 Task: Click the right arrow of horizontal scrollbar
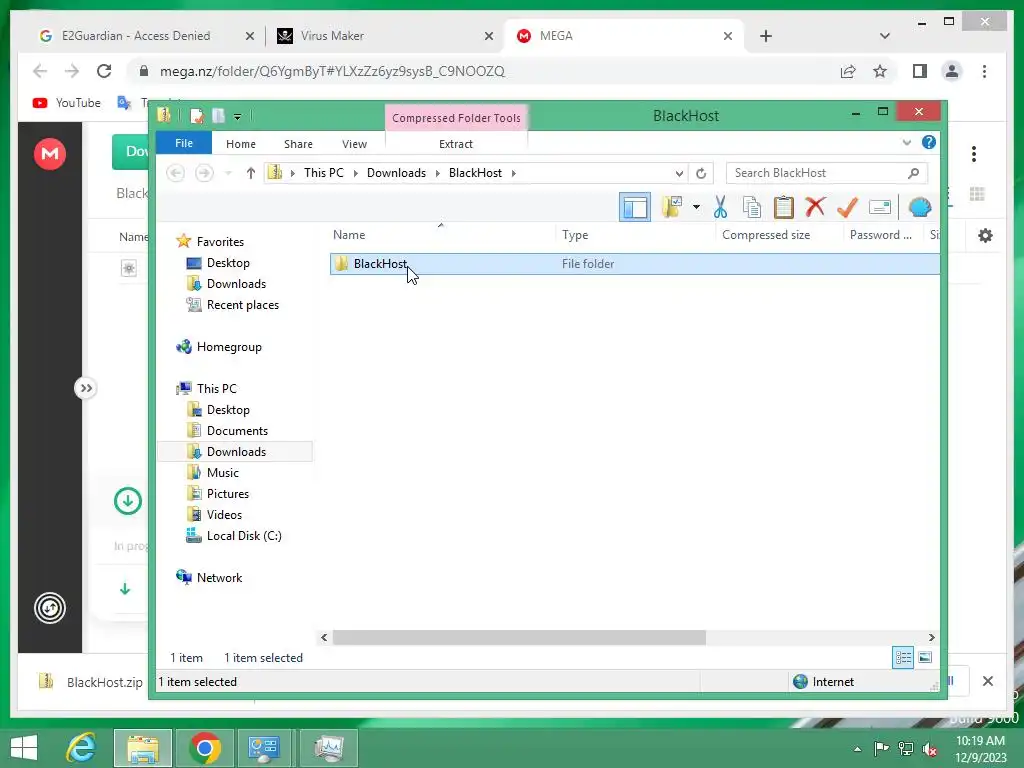click(x=931, y=637)
